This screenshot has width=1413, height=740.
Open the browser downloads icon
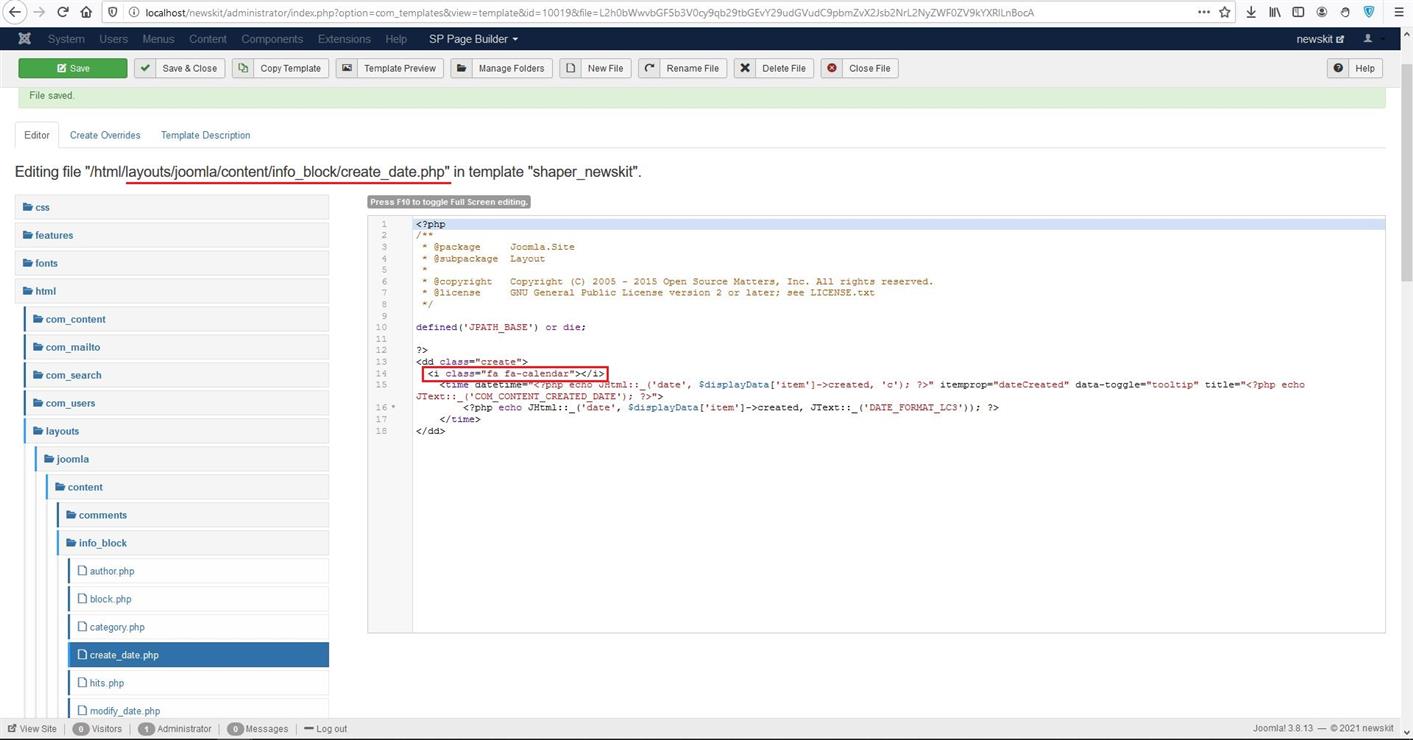tap(1251, 12)
